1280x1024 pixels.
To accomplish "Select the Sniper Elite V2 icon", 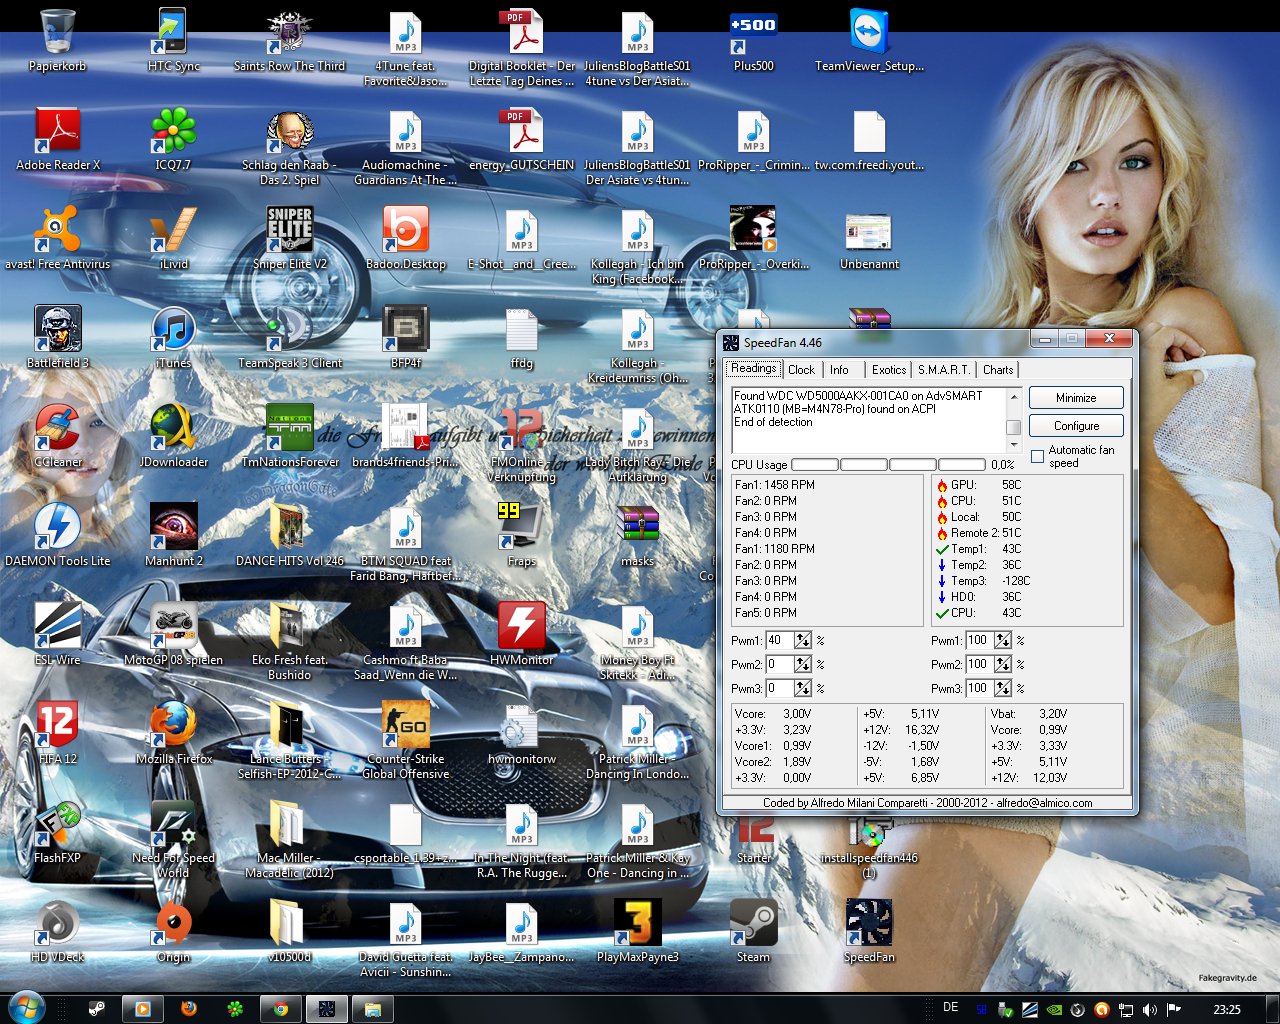I will click(289, 239).
